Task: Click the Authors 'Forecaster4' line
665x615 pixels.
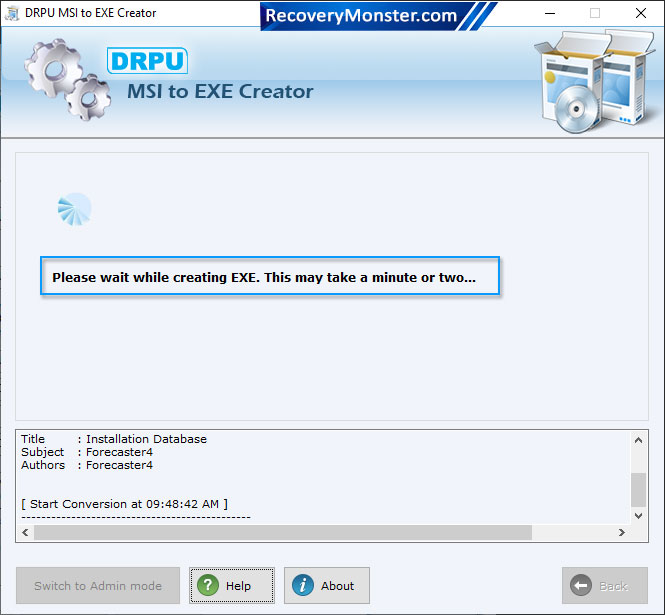Action: pos(87,465)
